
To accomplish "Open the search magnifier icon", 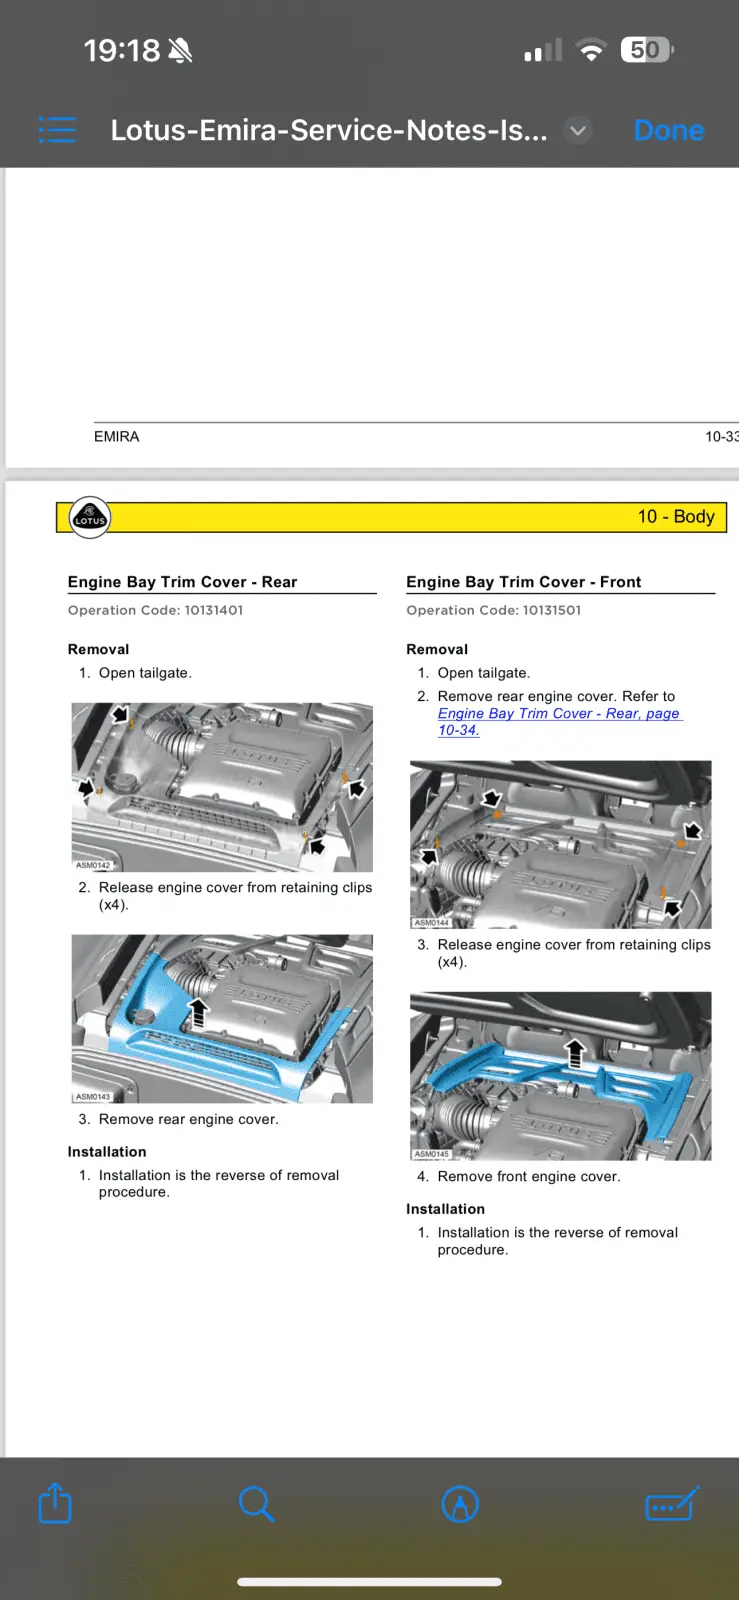I will click(257, 1504).
